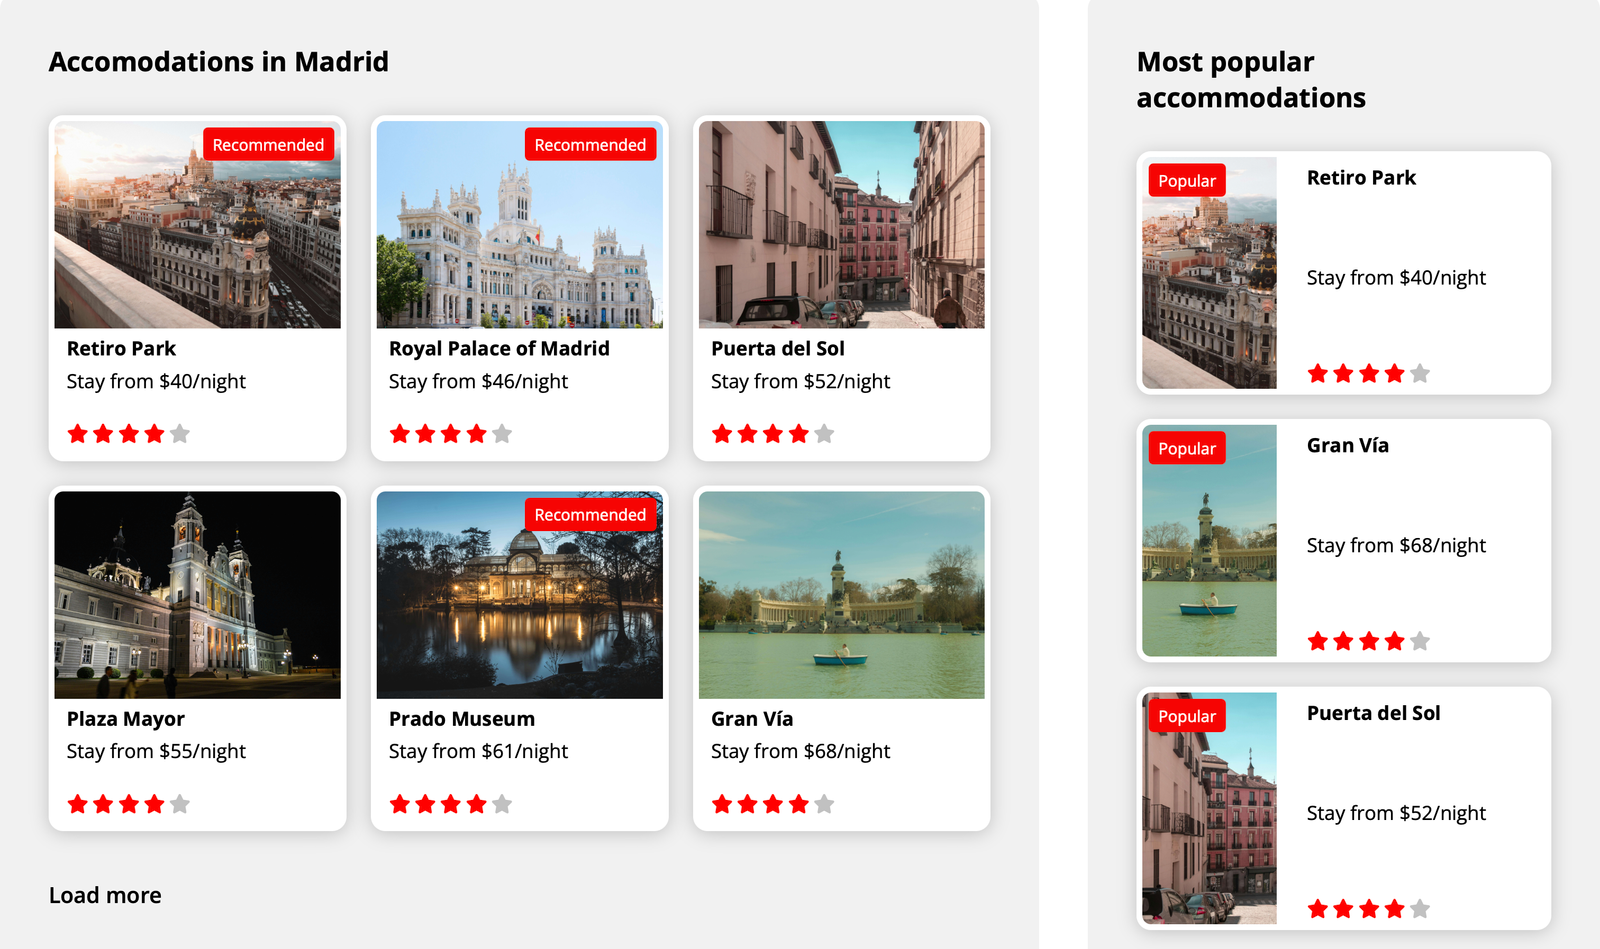Click the Recommended badge on Retiro Park photo
1600x949 pixels.
(x=268, y=145)
